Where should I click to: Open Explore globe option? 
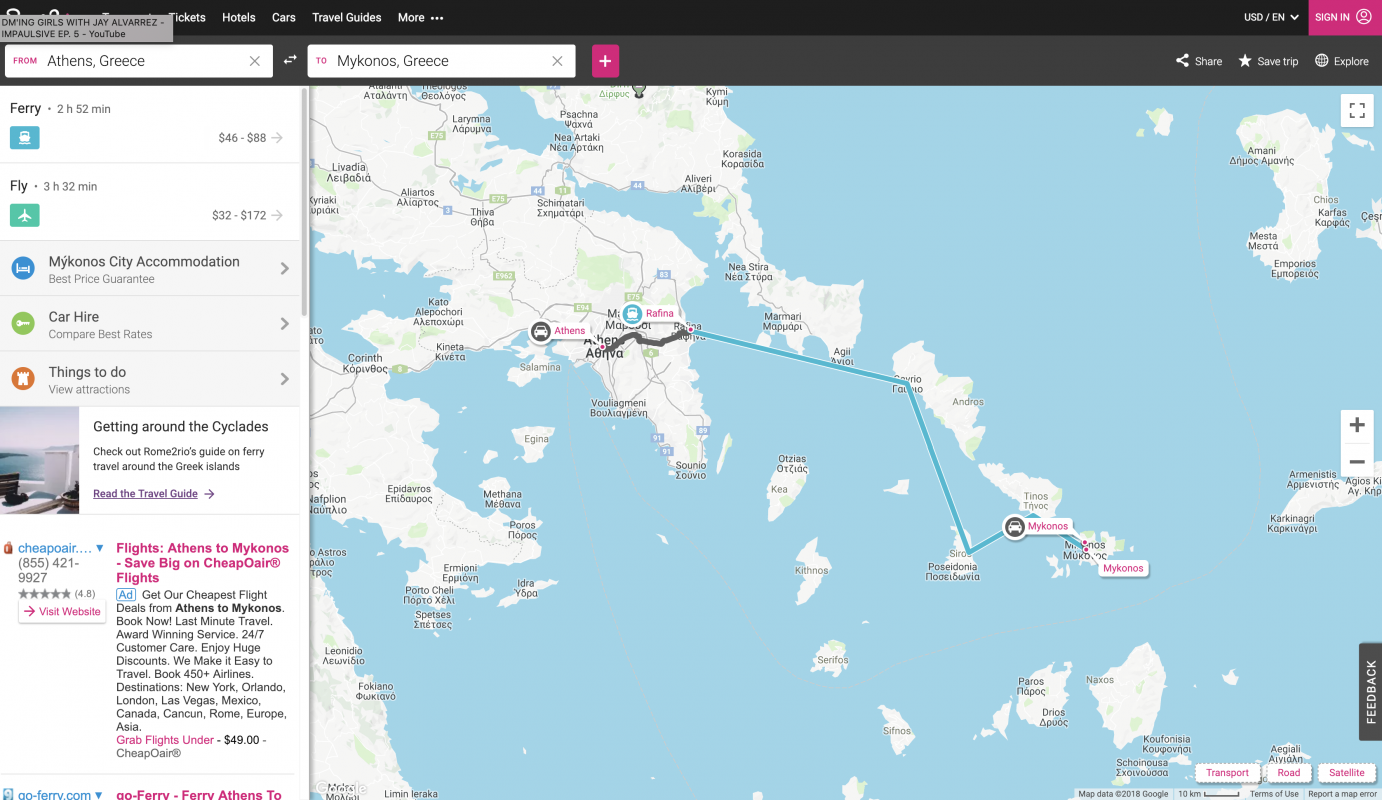[x=1341, y=61]
